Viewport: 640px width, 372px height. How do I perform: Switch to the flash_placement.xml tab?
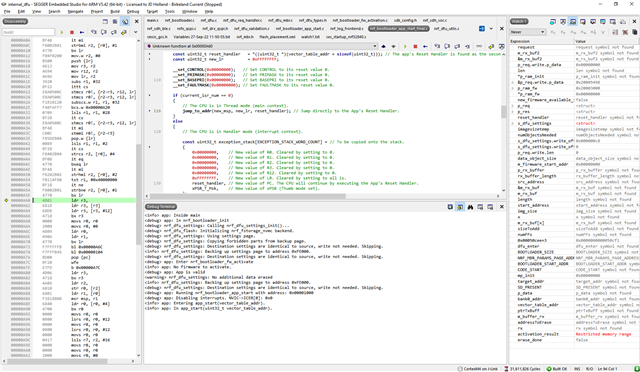(277, 37)
